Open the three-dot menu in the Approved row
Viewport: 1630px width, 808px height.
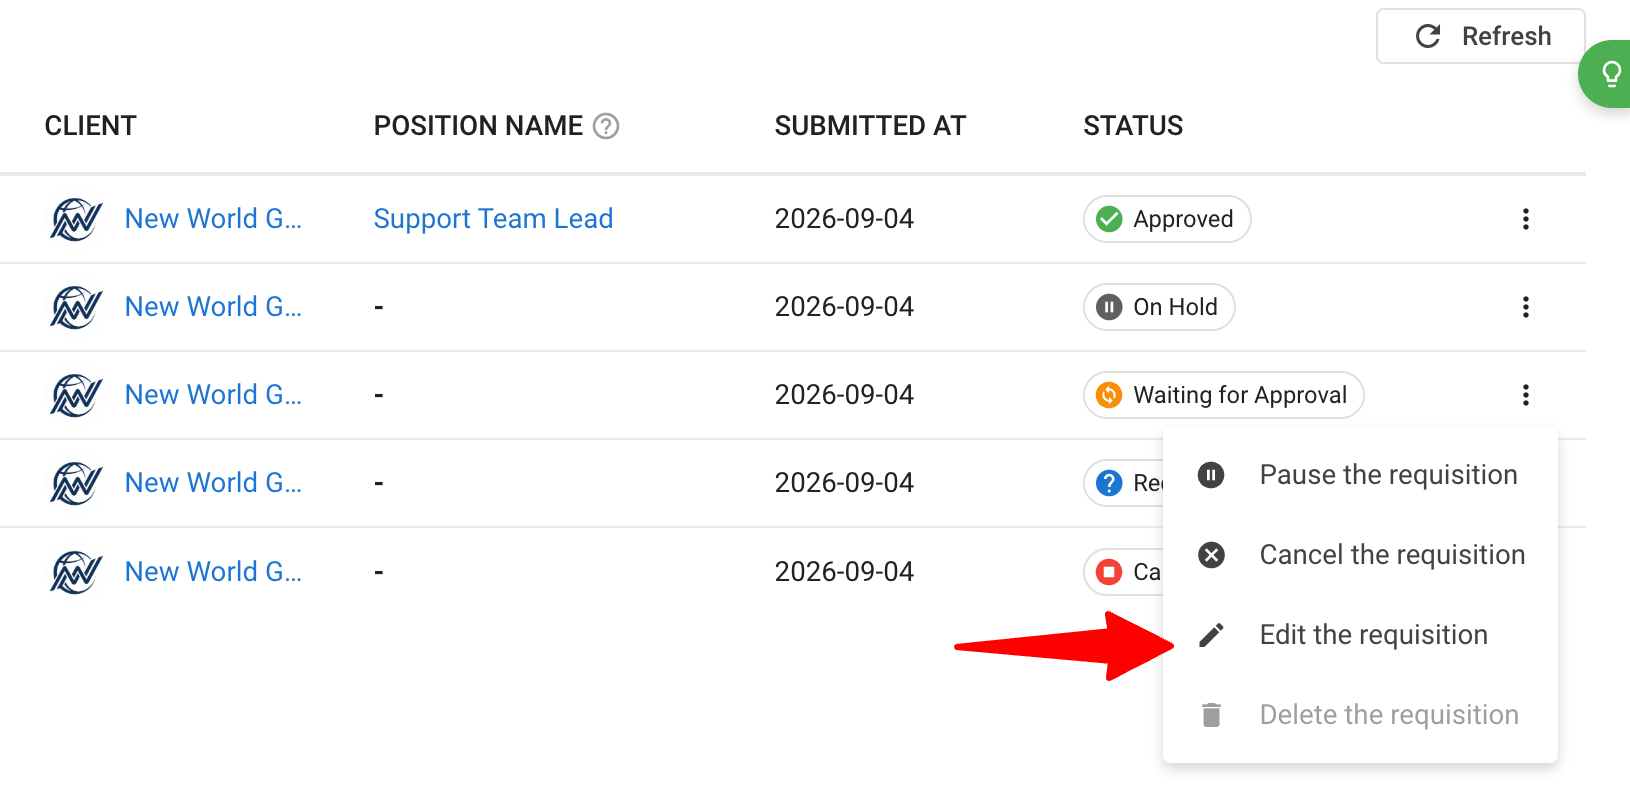1525,219
